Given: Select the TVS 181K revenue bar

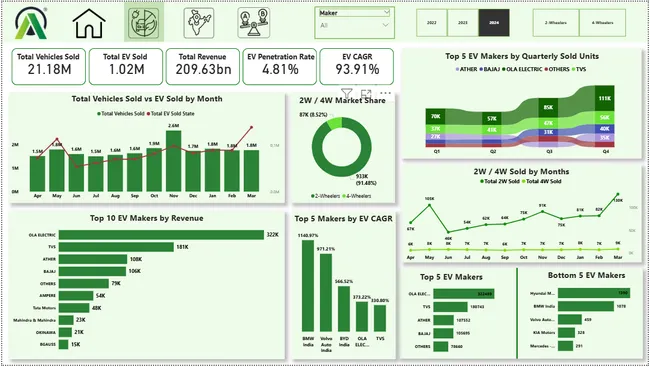Looking at the screenshot, I should 116,247.
